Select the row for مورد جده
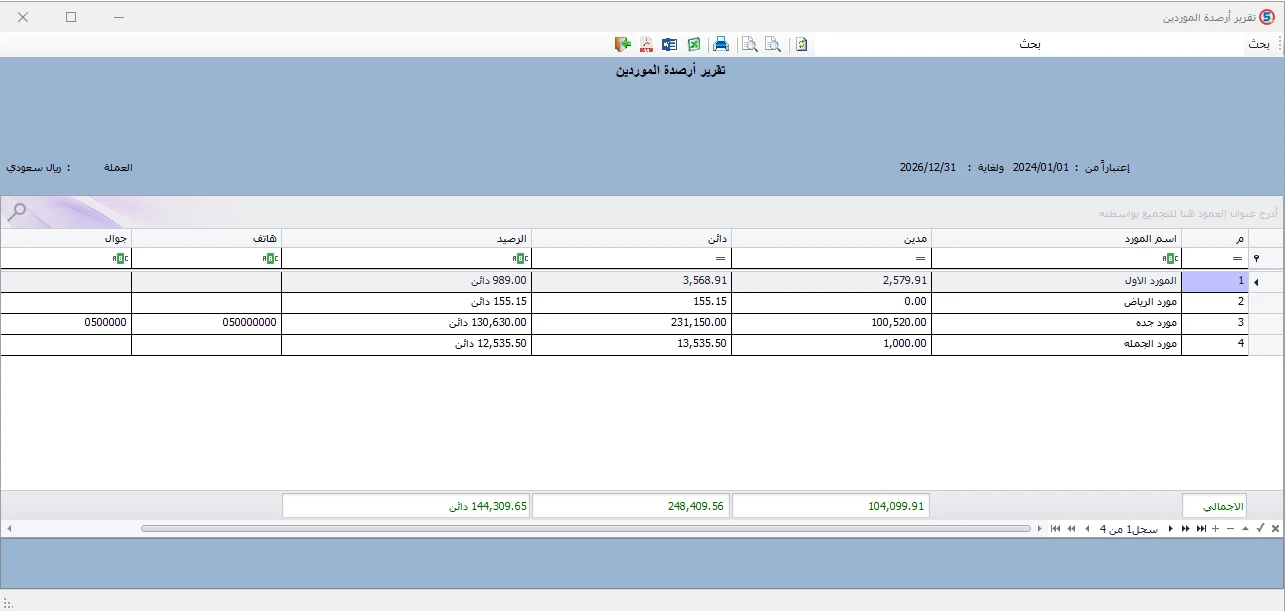This screenshot has height=611, width=1286. coord(624,323)
